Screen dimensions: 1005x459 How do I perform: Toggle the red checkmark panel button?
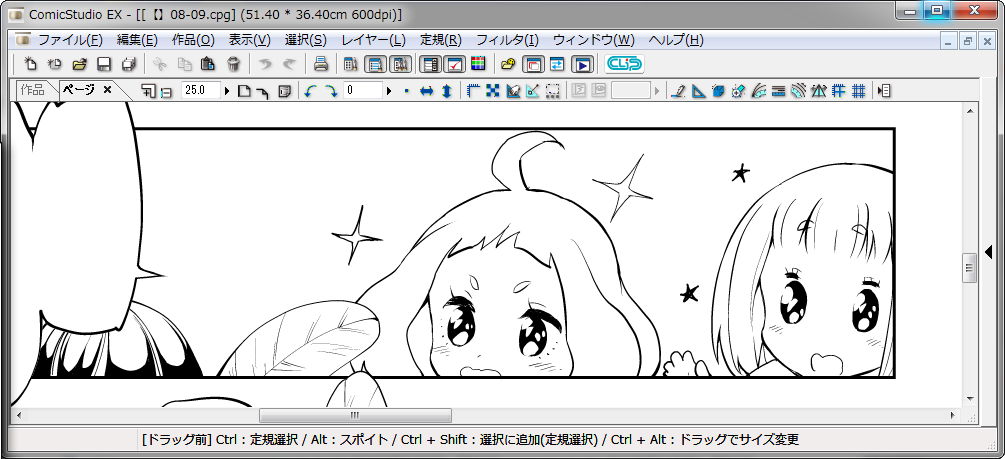[x=454, y=64]
